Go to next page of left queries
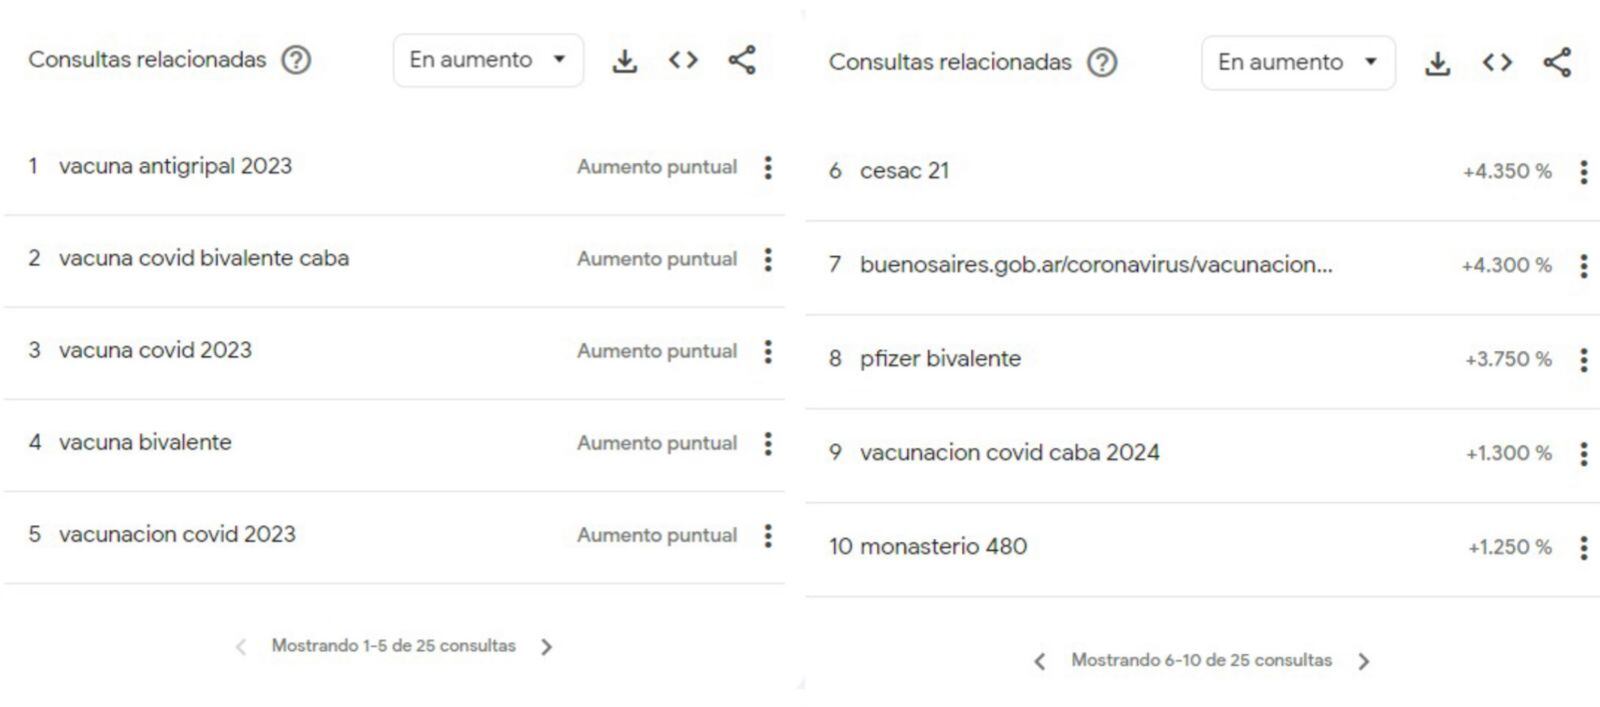Viewport: 1600px width, 707px height. 546,647
